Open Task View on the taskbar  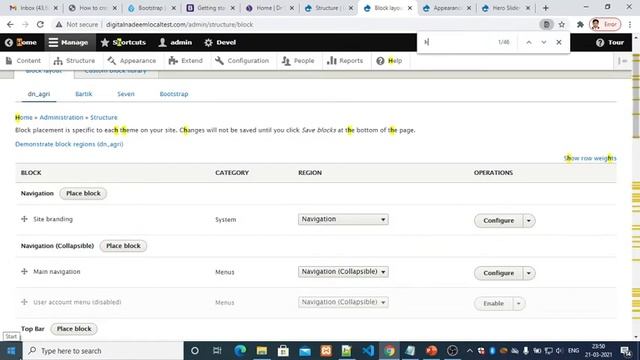tap(217, 351)
